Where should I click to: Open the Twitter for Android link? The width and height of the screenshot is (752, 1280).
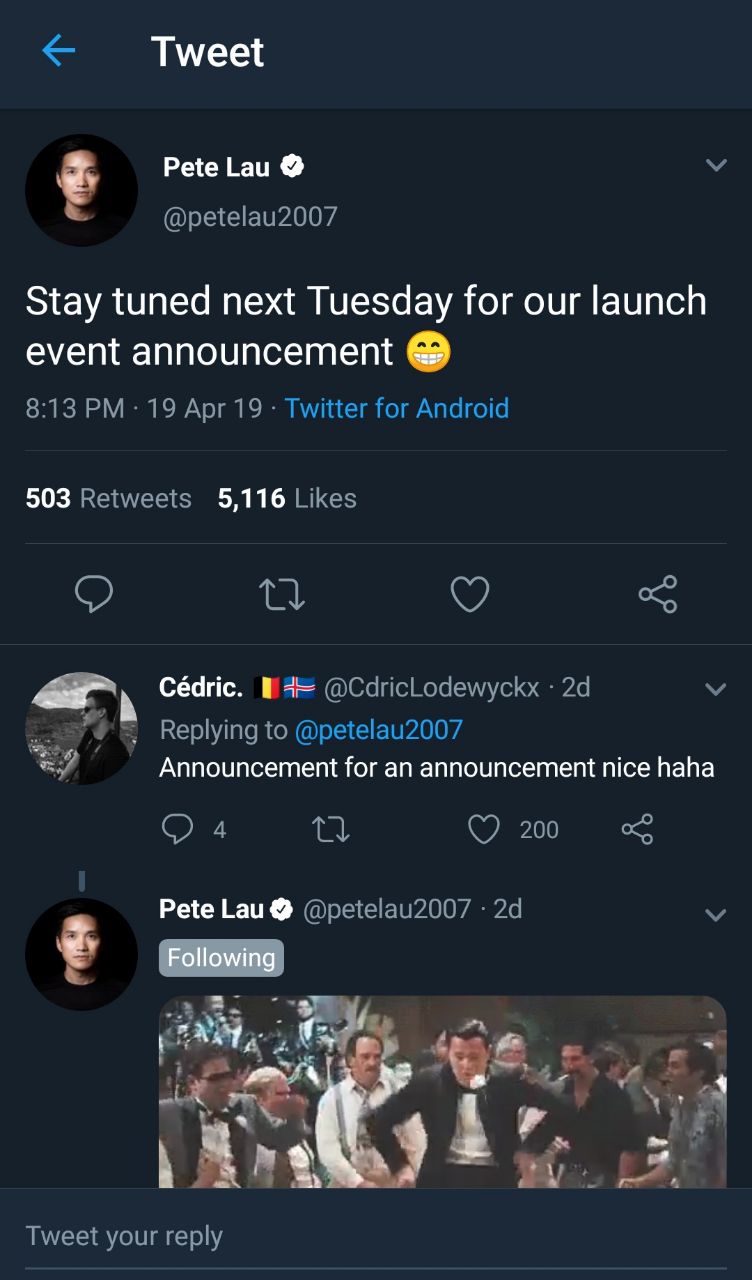point(396,408)
